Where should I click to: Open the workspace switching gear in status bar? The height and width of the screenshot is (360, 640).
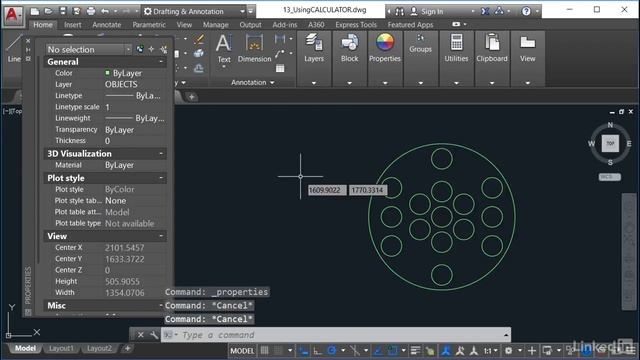pyautogui.click(x=509, y=351)
